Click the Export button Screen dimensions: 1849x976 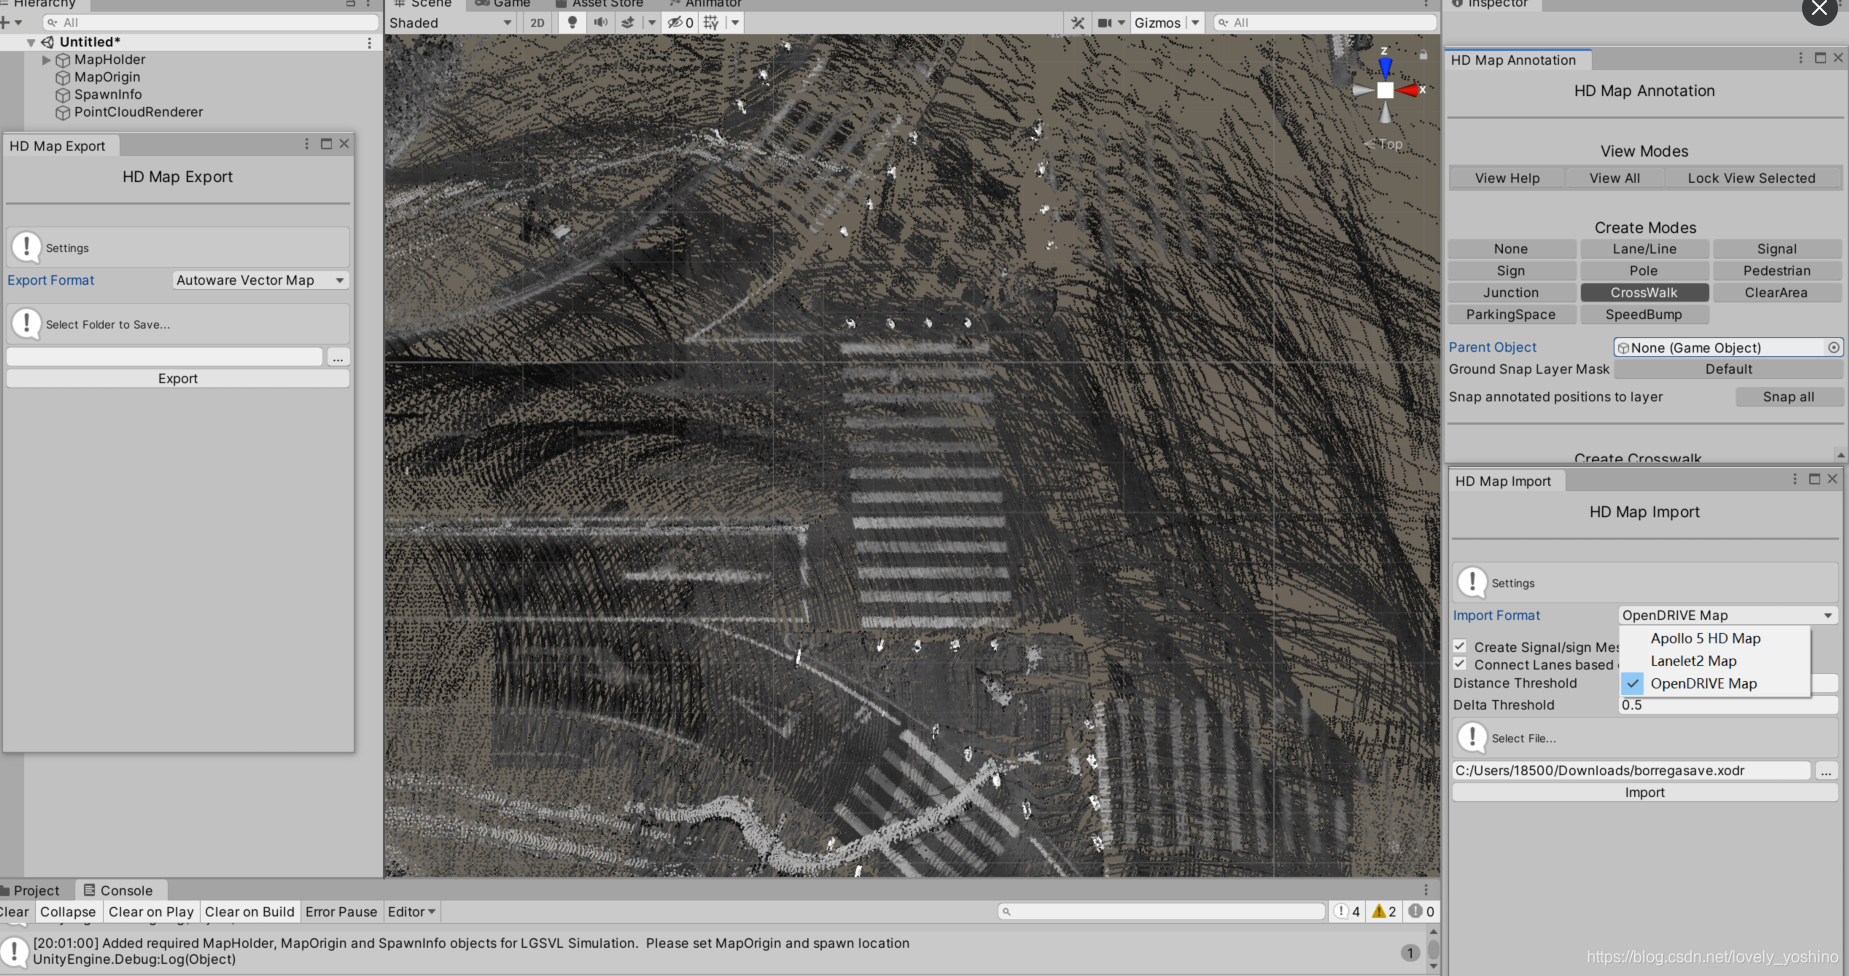178,378
